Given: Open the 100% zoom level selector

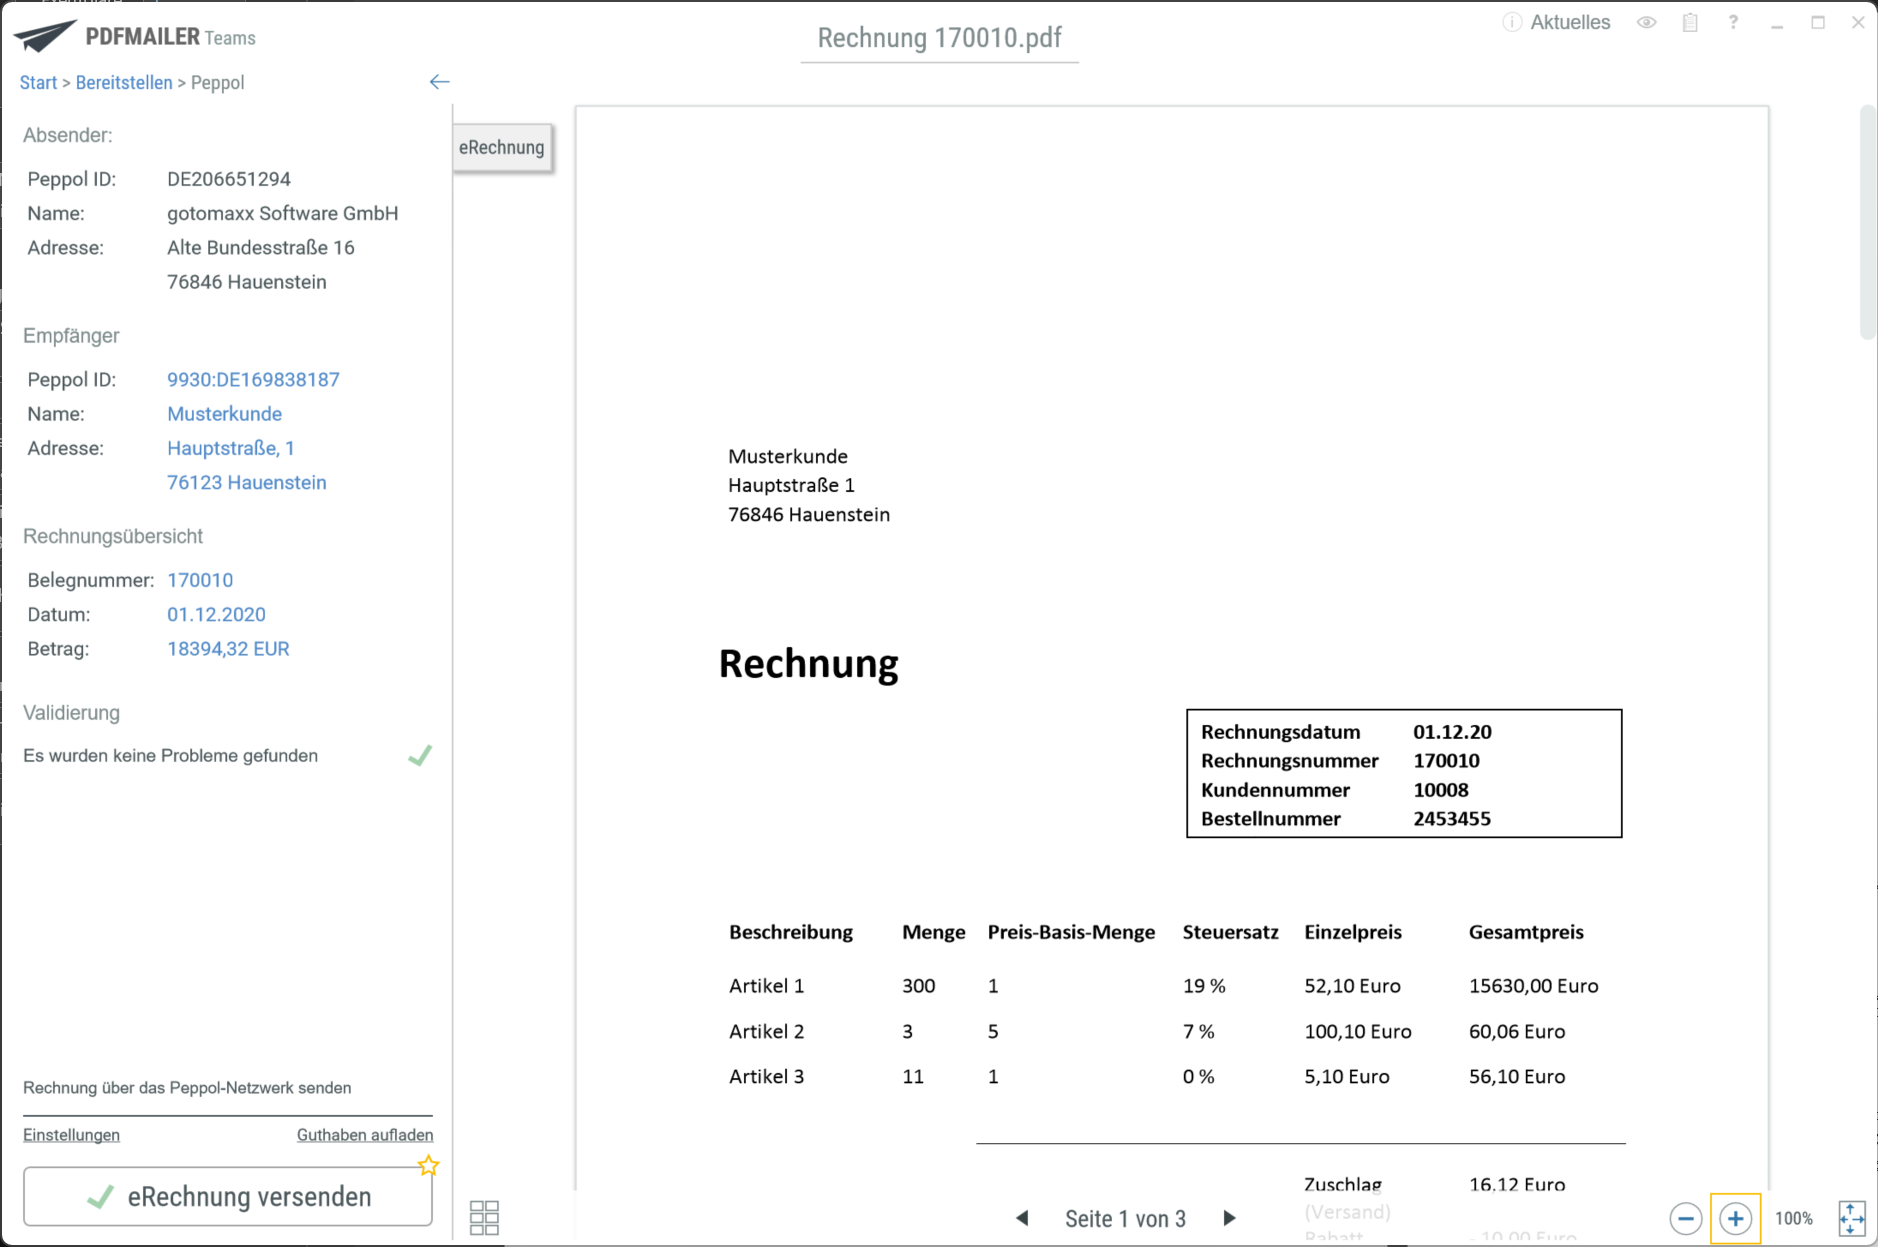Looking at the screenshot, I should pyautogui.click(x=1793, y=1218).
